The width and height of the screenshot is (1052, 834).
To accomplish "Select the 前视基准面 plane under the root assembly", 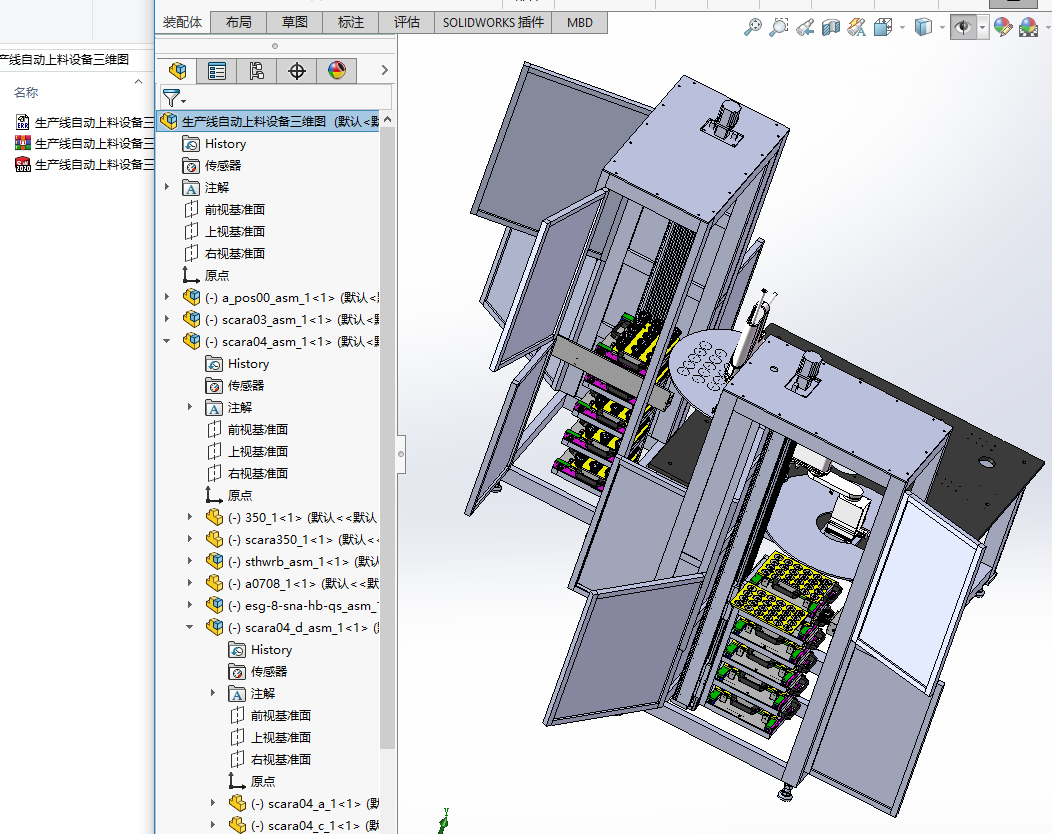I will (234, 209).
